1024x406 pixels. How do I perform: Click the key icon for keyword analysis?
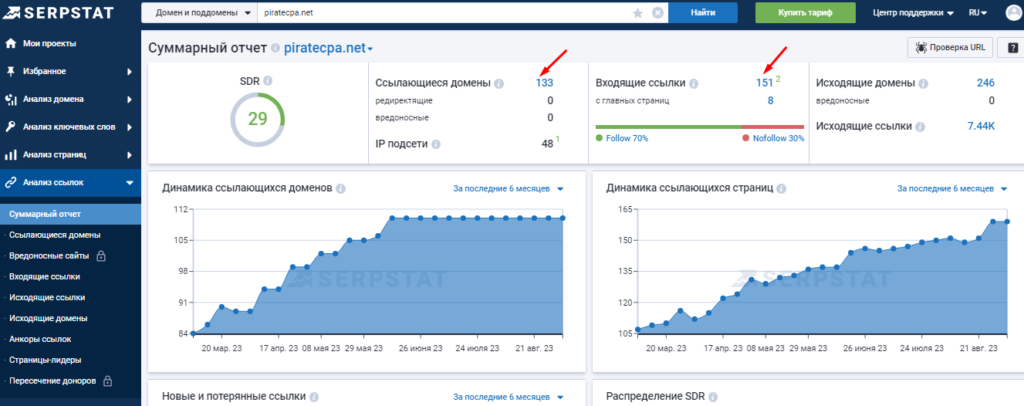10,127
